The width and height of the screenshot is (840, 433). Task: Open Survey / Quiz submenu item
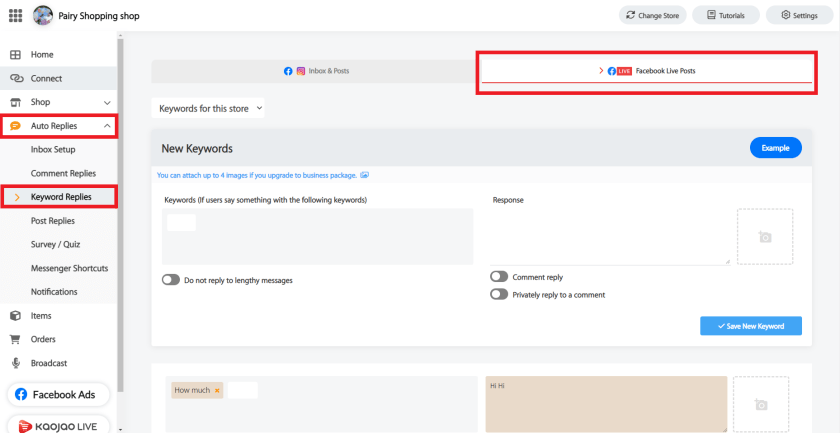[55, 244]
